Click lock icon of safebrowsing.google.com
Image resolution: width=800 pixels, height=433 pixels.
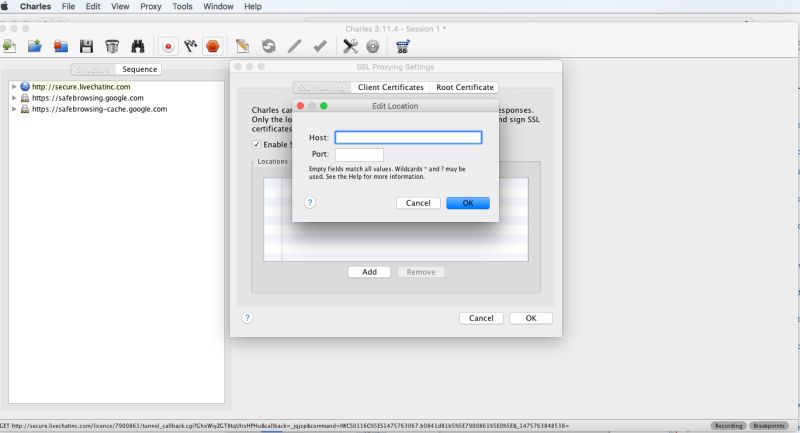click(x=24, y=97)
